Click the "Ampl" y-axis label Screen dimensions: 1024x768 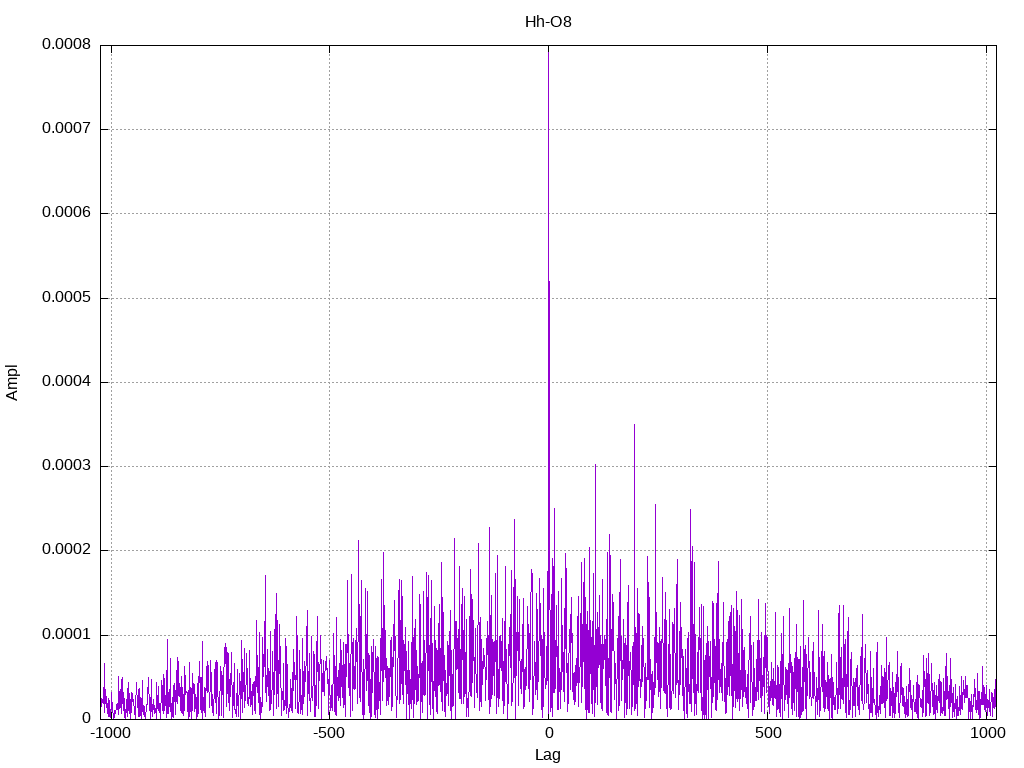pyautogui.click(x=12, y=381)
